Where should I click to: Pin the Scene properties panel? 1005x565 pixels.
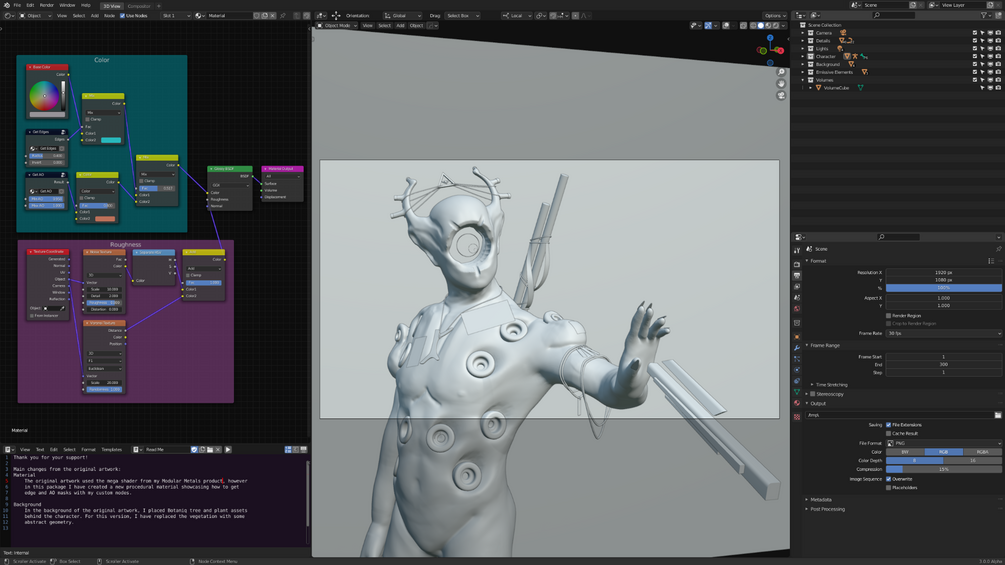(998, 249)
